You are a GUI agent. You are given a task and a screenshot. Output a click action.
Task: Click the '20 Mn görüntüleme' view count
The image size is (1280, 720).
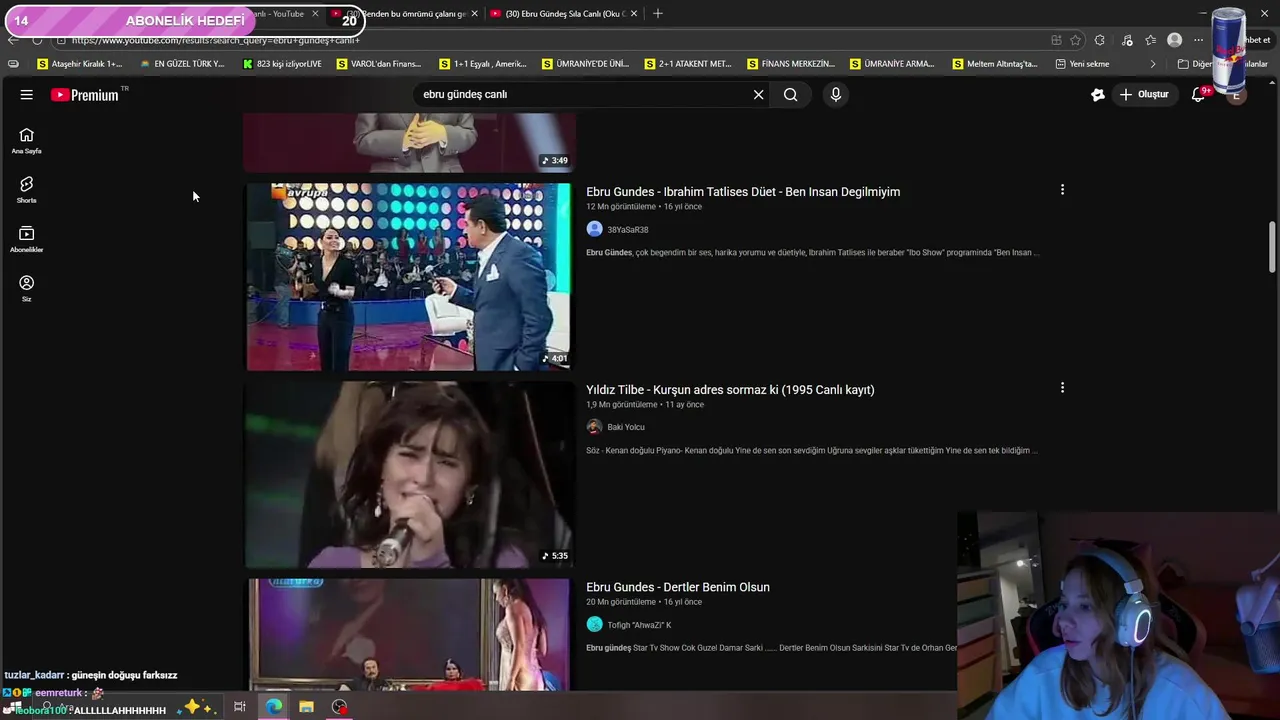(621, 602)
